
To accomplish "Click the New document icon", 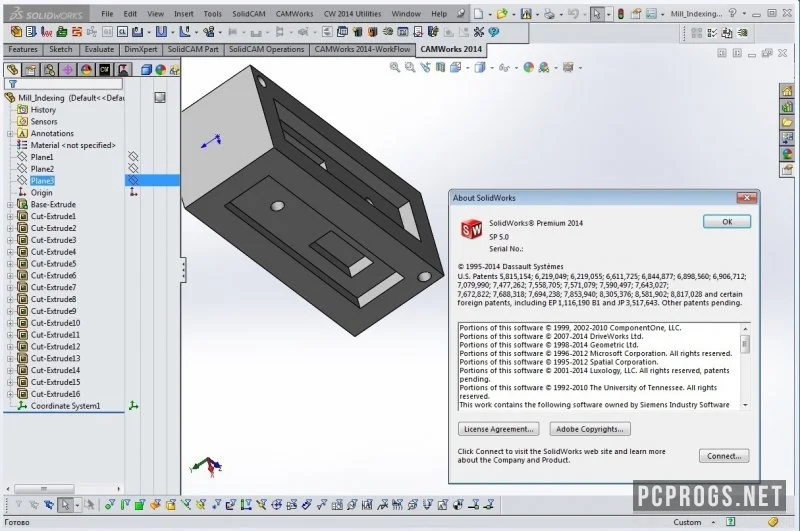I will pyautogui.click(x=478, y=14).
